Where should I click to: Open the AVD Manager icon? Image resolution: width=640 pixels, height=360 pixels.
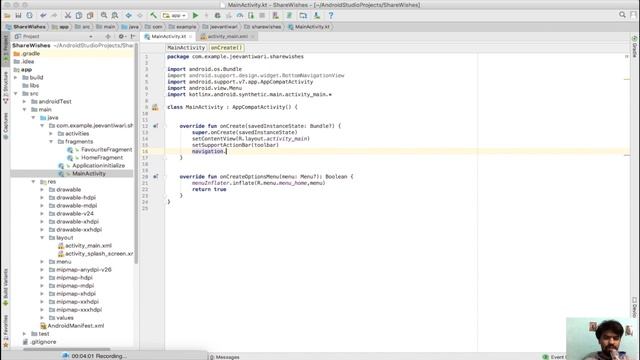[x=276, y=16]
